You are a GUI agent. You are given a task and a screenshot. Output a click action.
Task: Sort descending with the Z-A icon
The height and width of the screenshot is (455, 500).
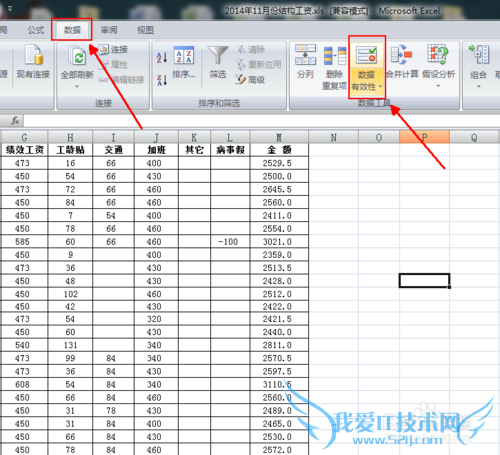point(162,80)
